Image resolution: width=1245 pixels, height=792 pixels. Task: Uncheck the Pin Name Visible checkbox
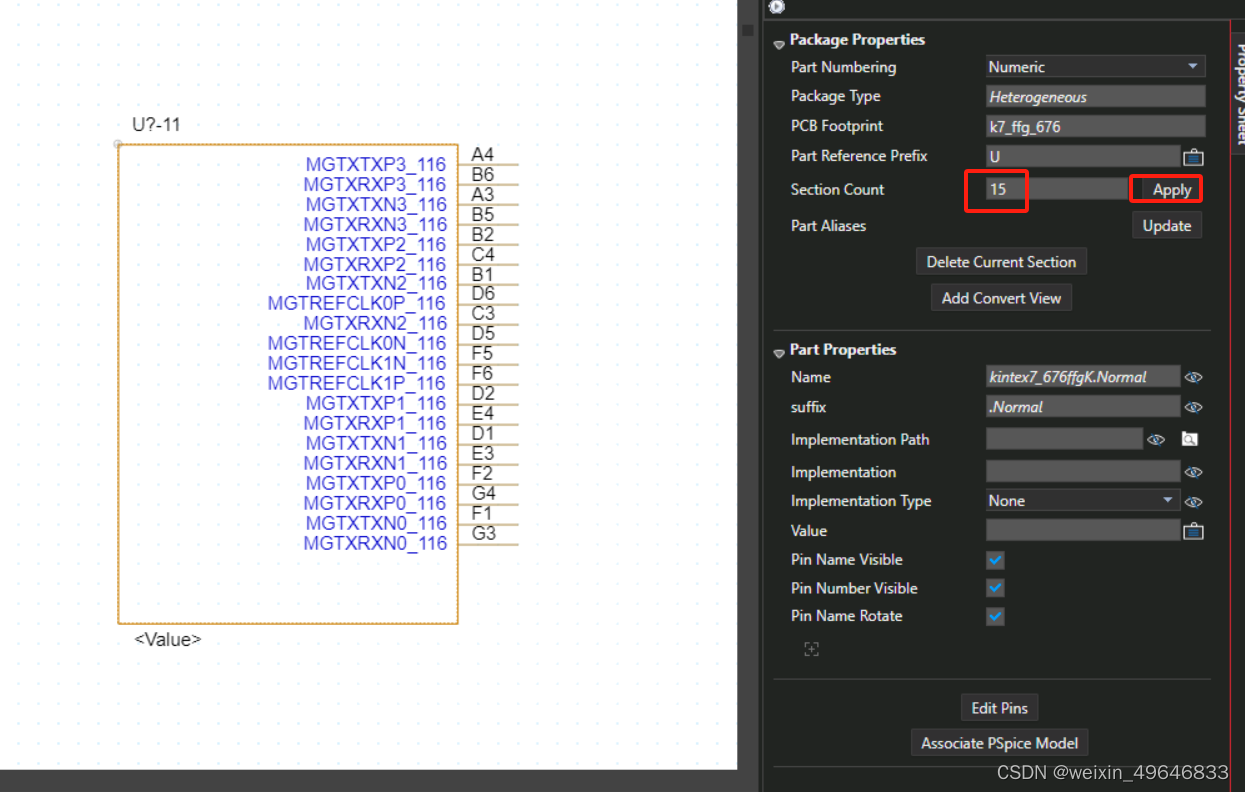point(995,560)
